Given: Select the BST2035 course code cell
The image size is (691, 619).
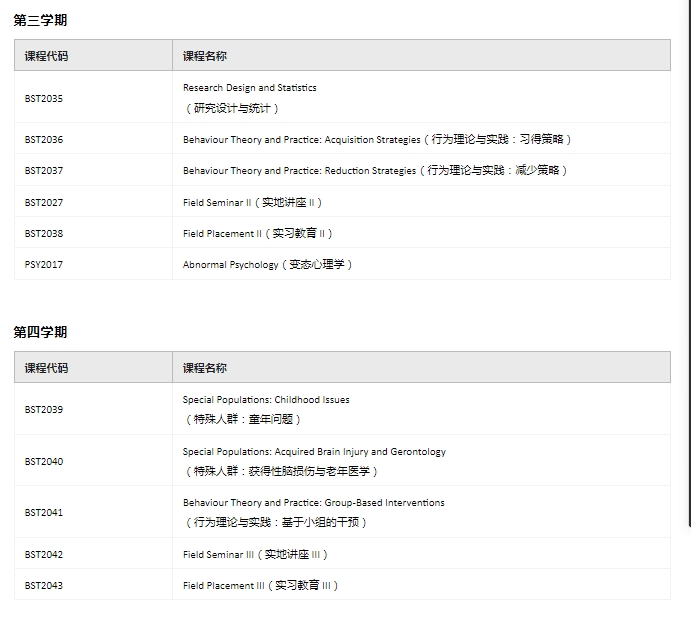Looking at the screenshot, I should (x=44, y=98).
